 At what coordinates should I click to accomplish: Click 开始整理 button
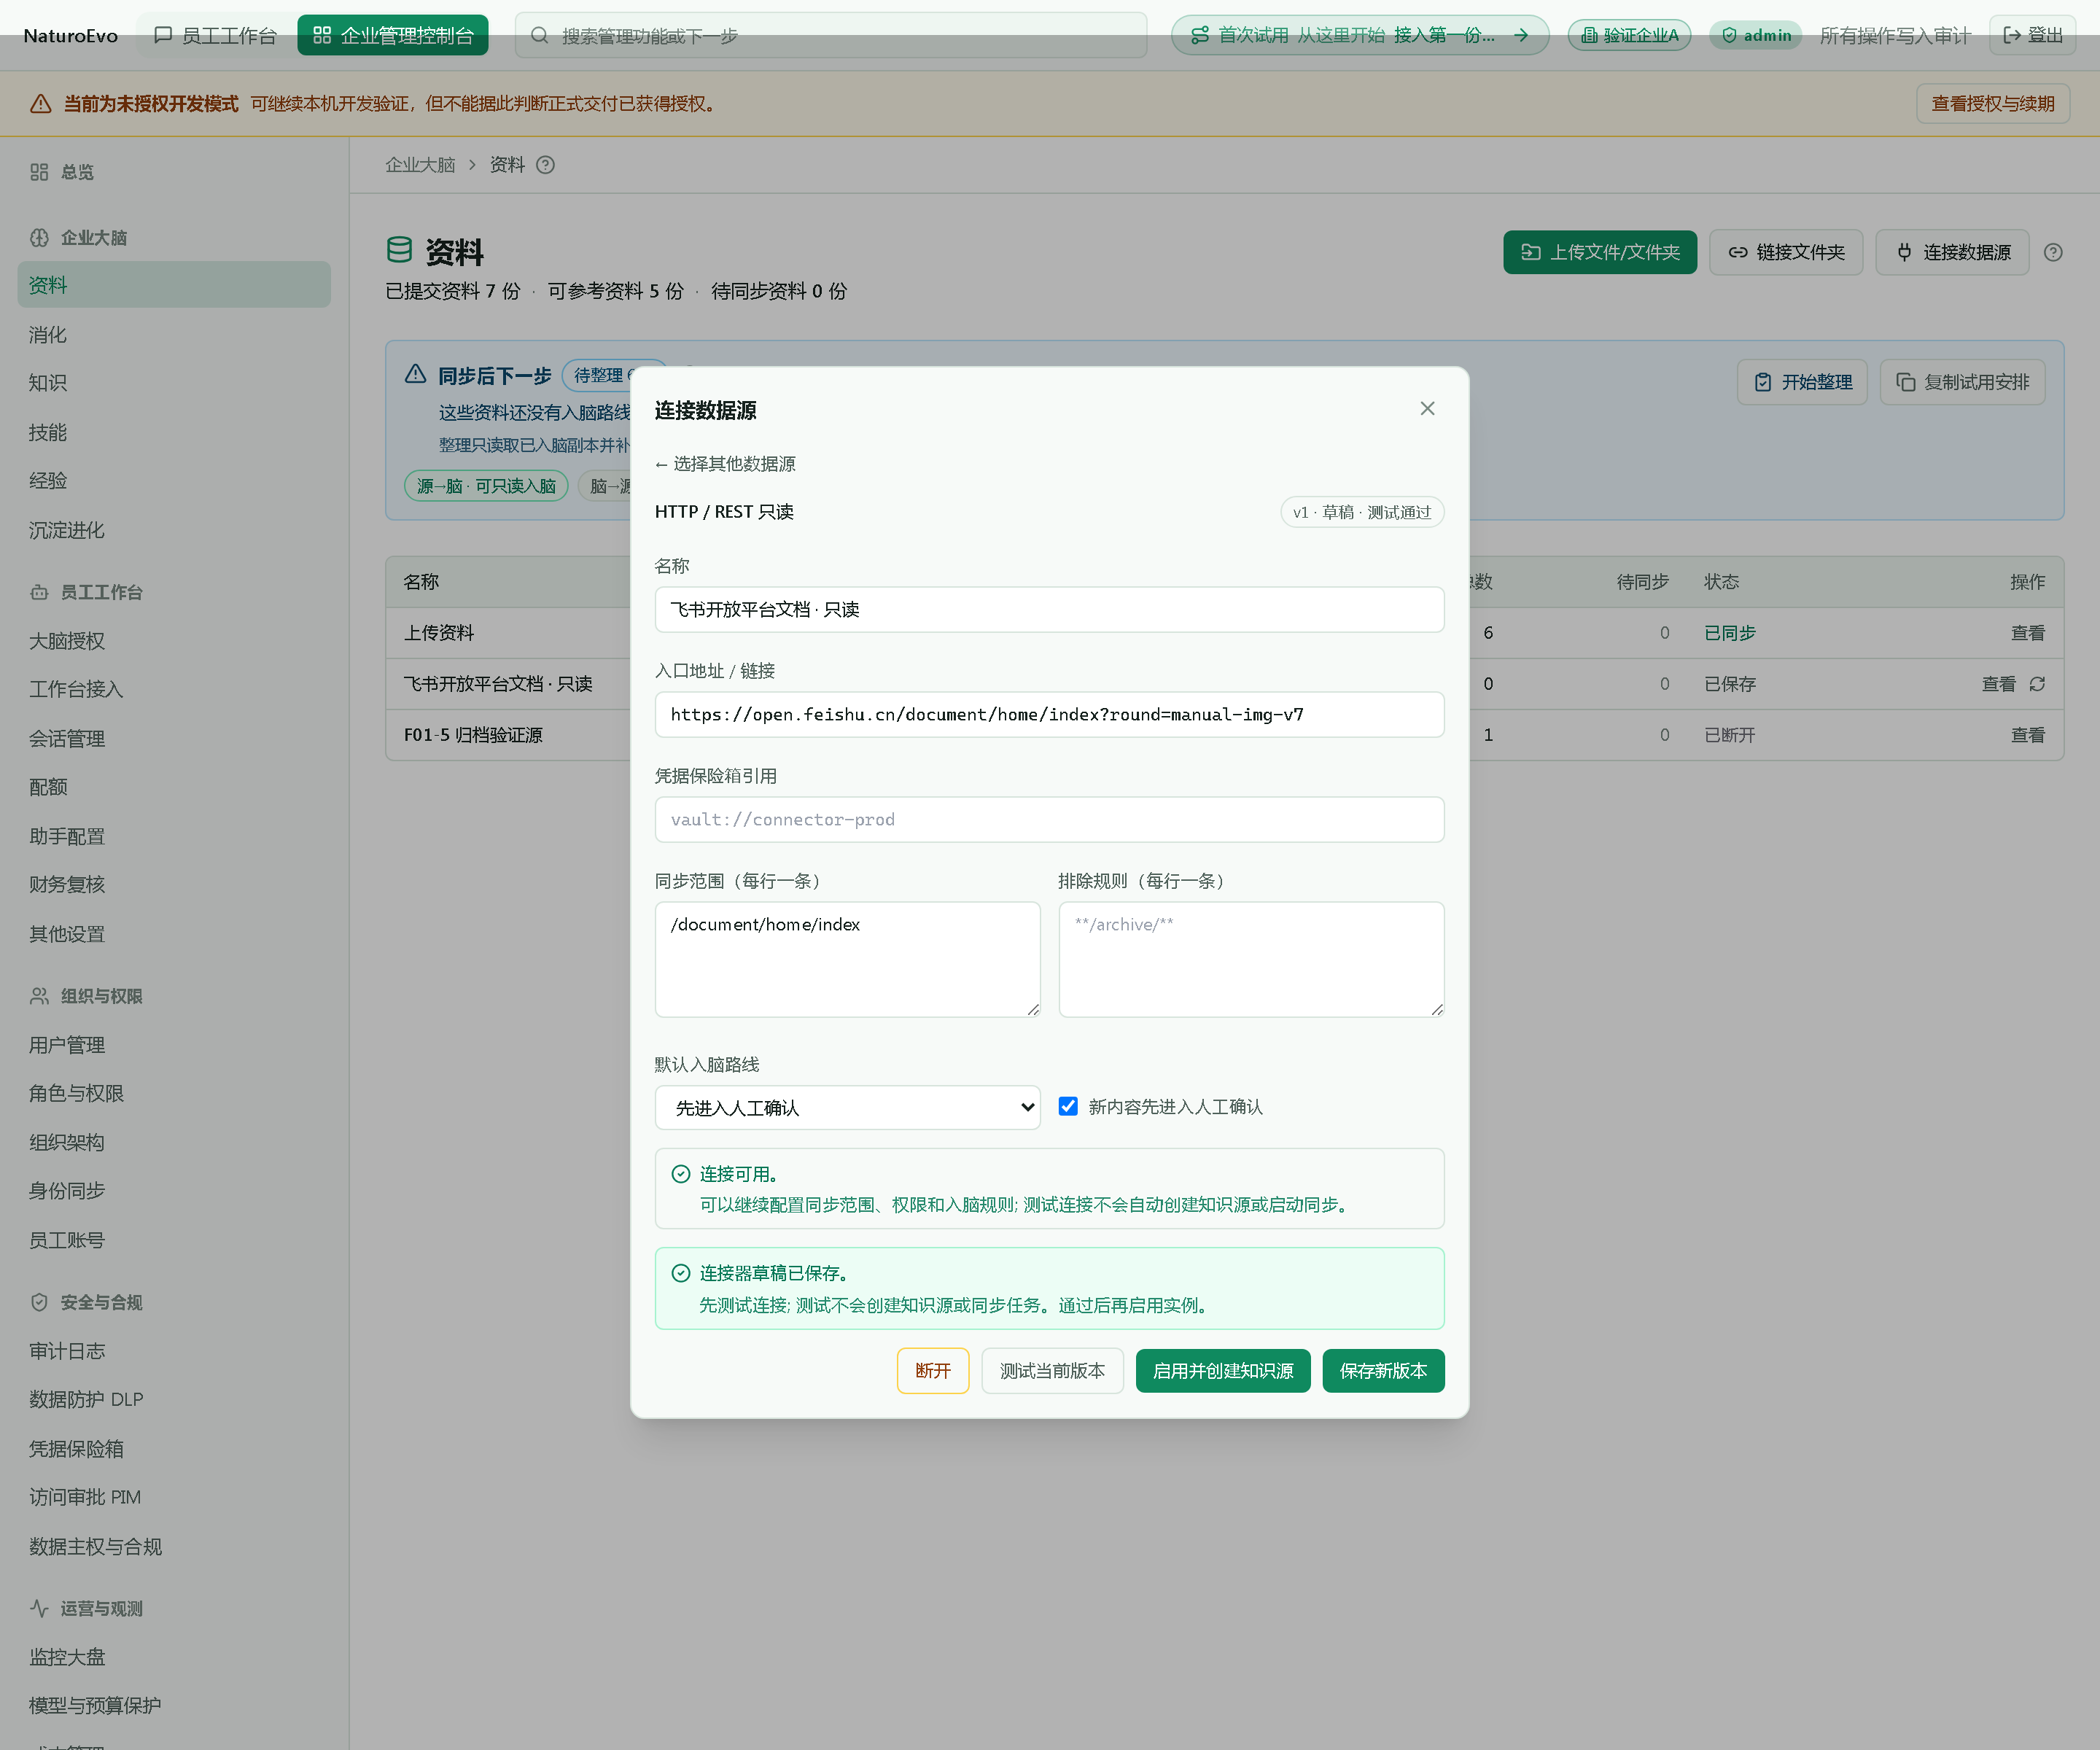1802,382
